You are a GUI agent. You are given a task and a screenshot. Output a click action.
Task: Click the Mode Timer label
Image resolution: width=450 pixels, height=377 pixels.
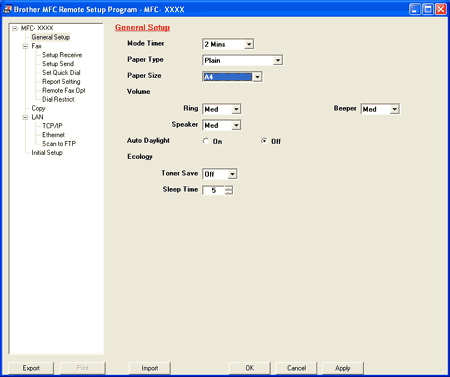click(x=146, y=43)
